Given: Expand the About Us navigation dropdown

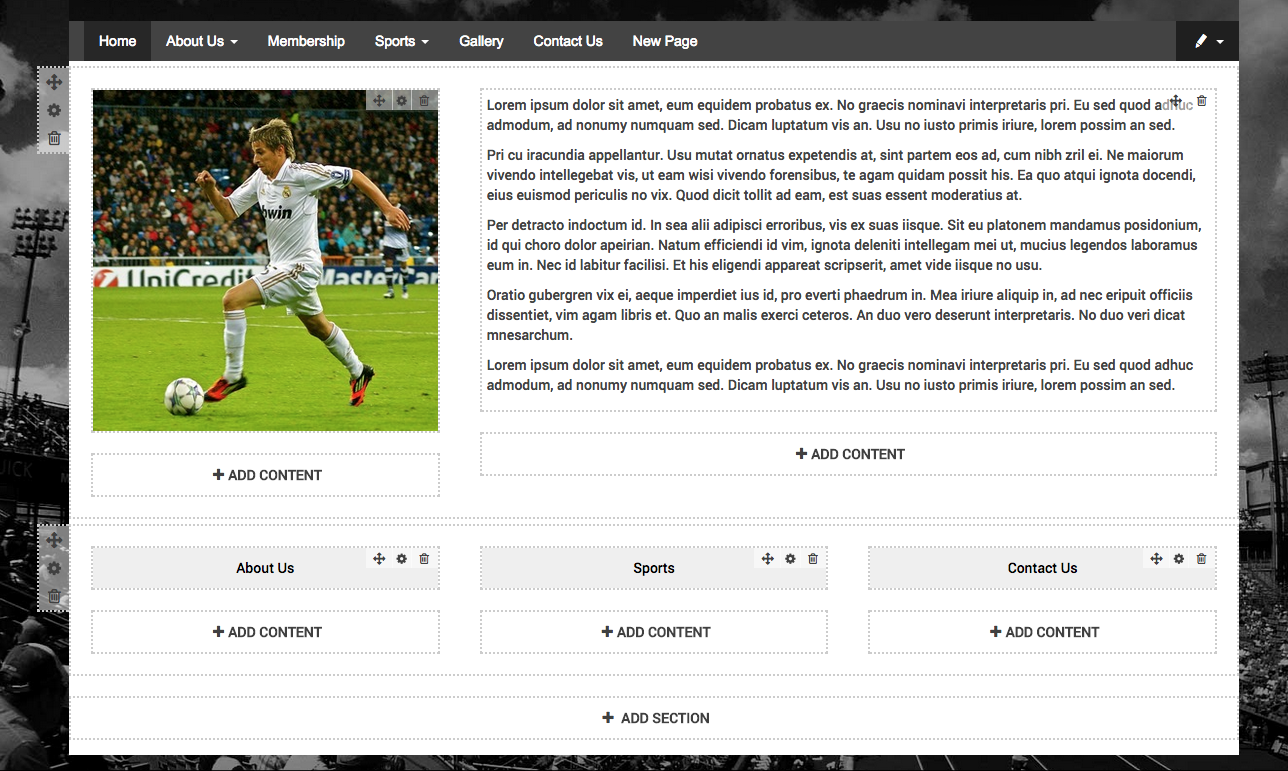Looking at the screenshot, I should tap(201, 41).
